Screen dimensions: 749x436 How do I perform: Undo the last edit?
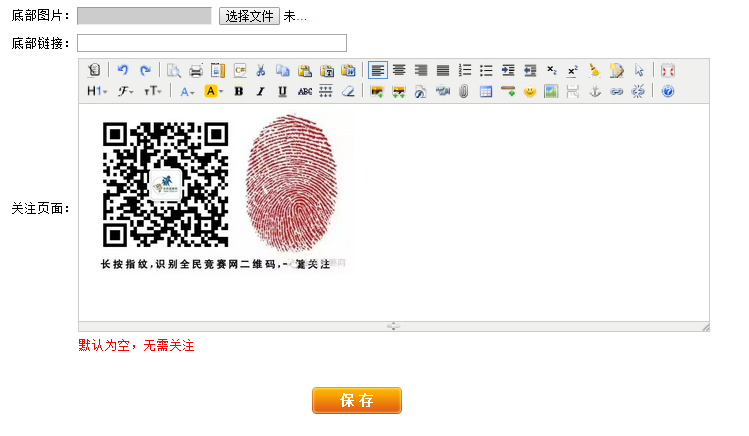[x=122, y=70]
